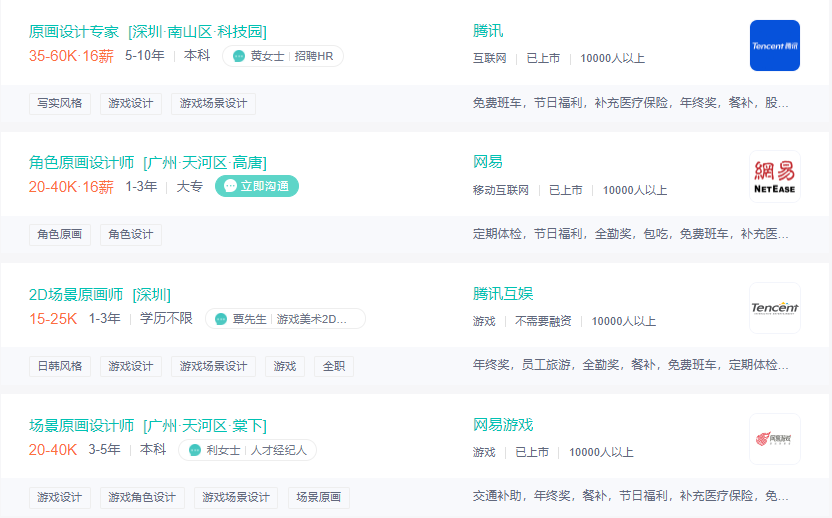The image size is (832, 518).
Task: Go to the 腾讯互娱 company page
Action: pos(503,294)
